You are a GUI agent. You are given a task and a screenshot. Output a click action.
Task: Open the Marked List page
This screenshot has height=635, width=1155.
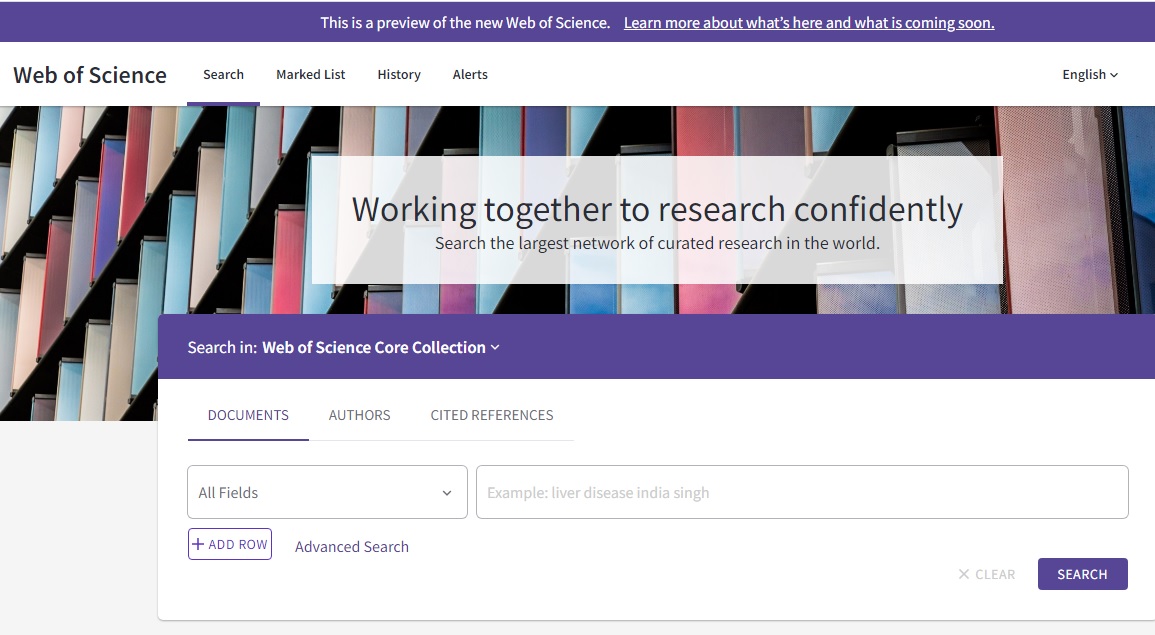click(310, 74)
